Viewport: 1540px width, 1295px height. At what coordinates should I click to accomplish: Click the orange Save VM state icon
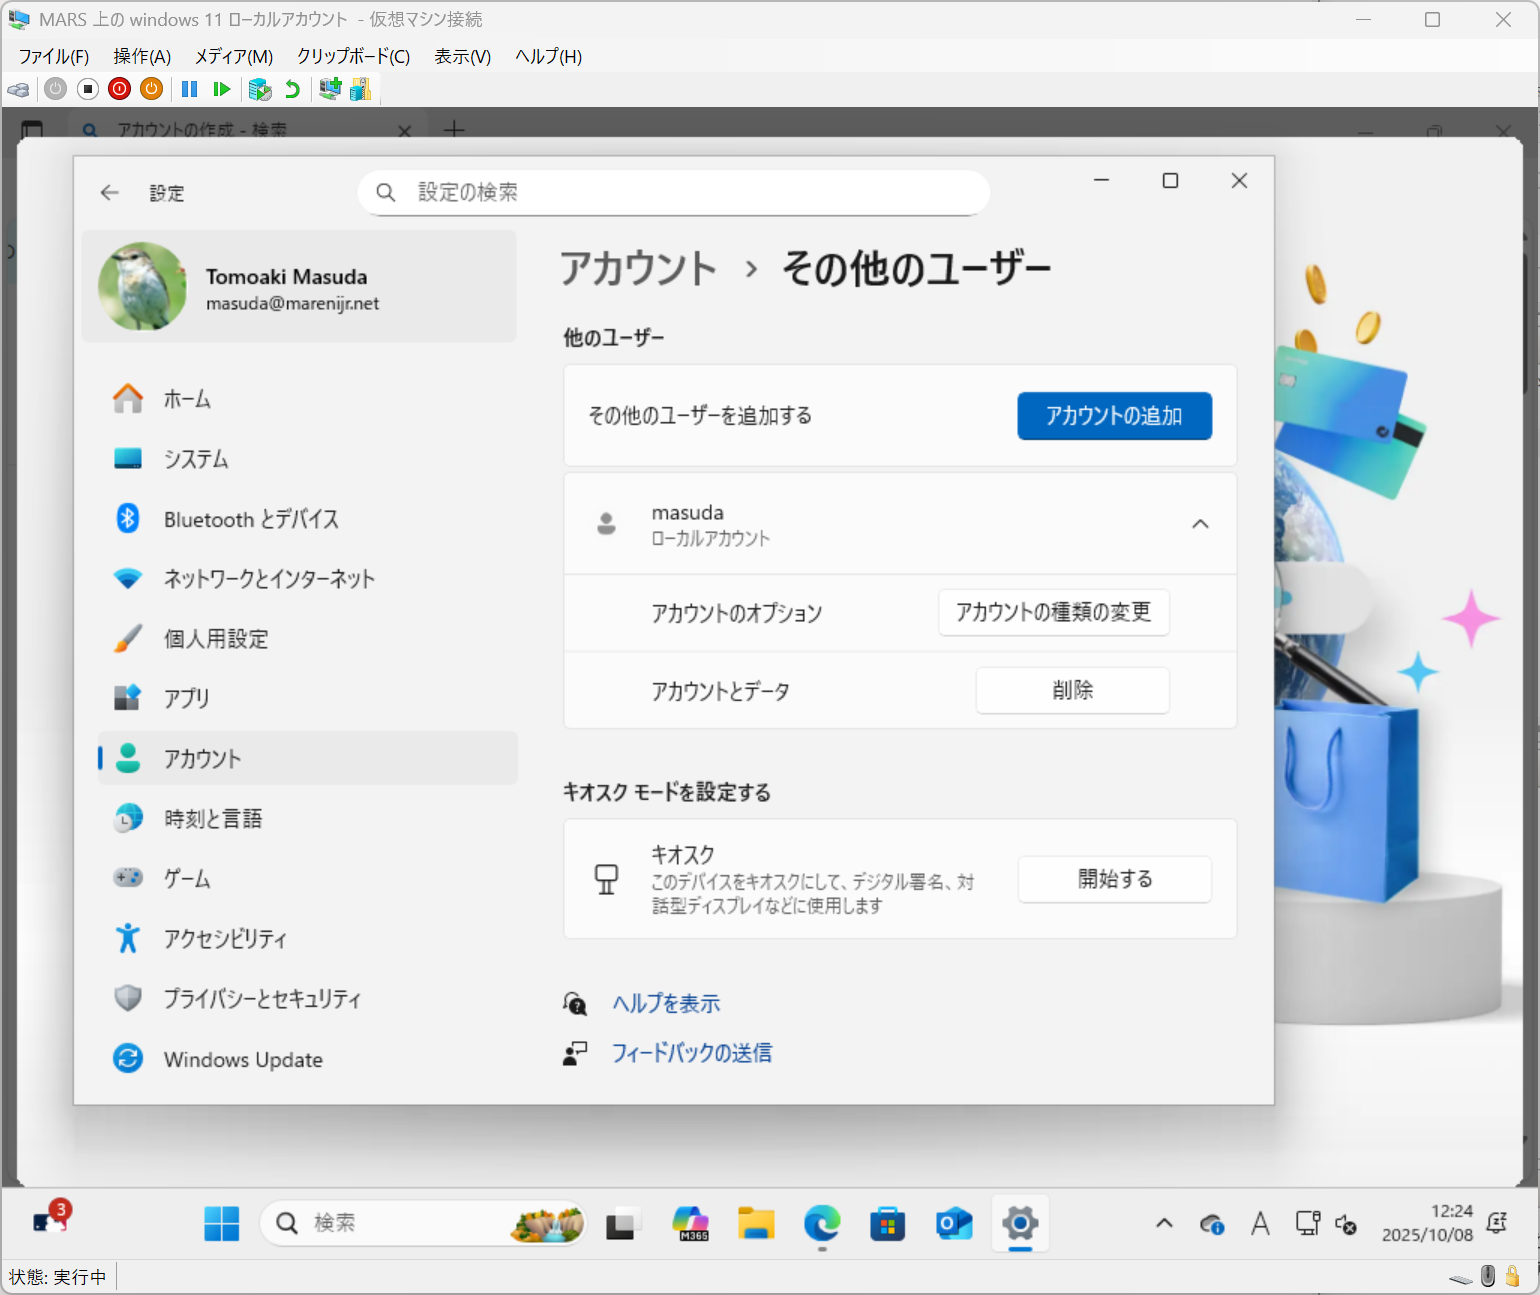(151, 89)
